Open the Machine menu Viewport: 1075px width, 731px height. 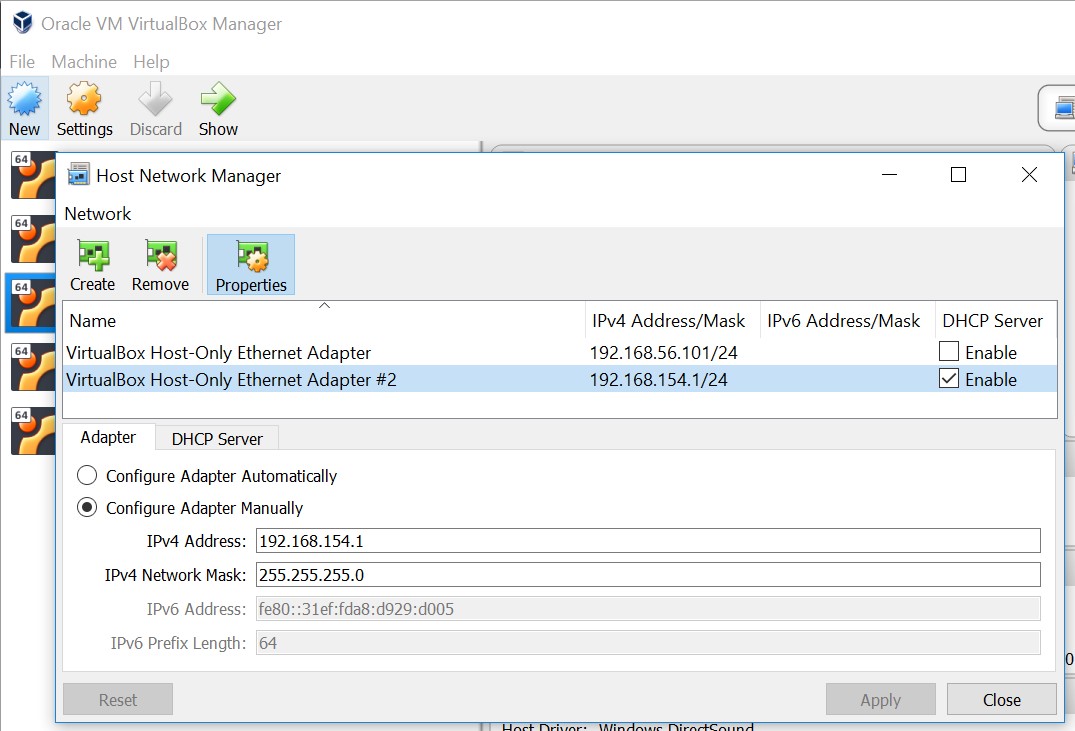tap(84, 62)
